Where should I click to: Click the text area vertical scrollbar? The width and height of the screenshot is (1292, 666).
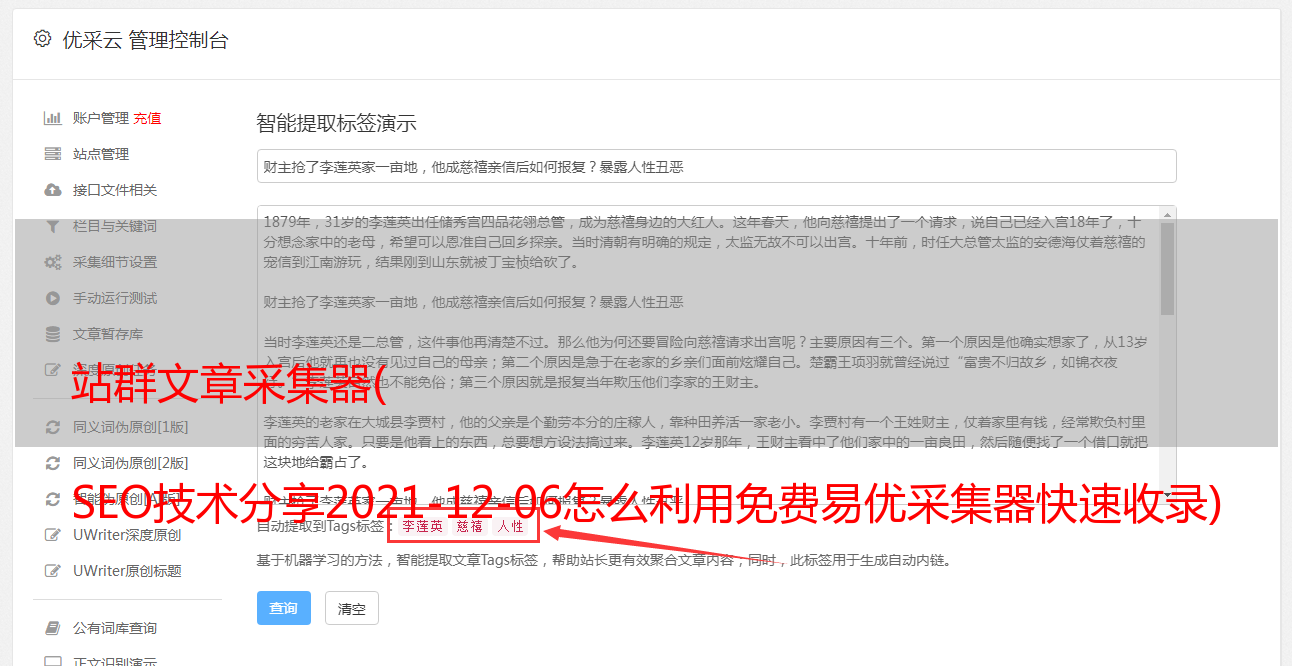tap(1168, 350)
